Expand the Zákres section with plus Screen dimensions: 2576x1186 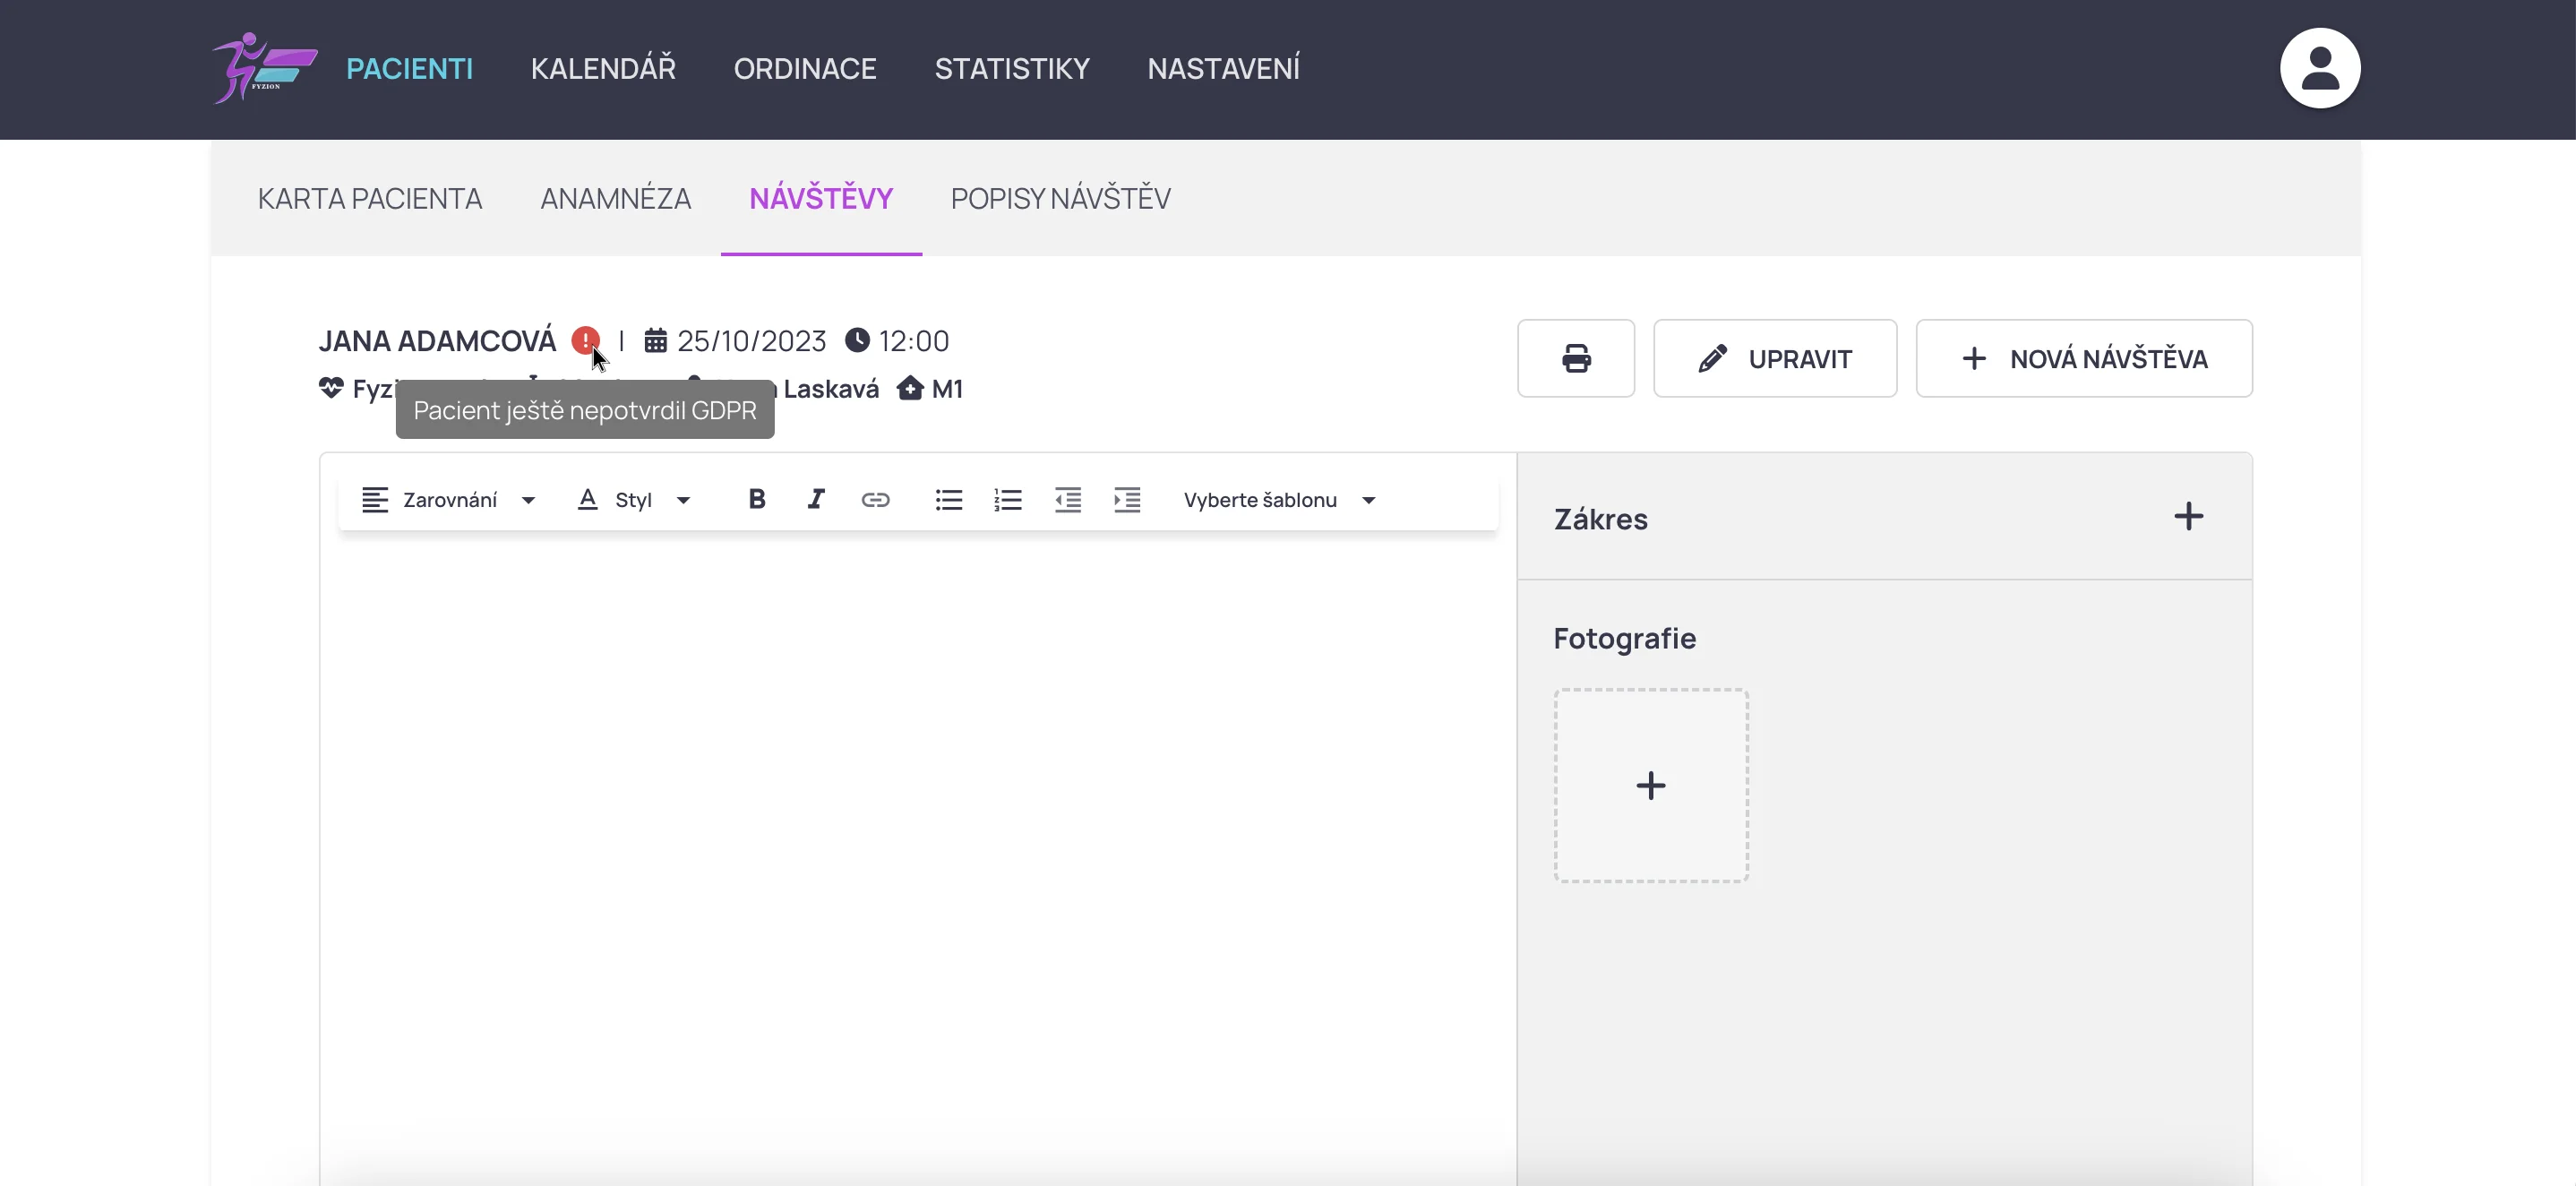coord(2188,516)
